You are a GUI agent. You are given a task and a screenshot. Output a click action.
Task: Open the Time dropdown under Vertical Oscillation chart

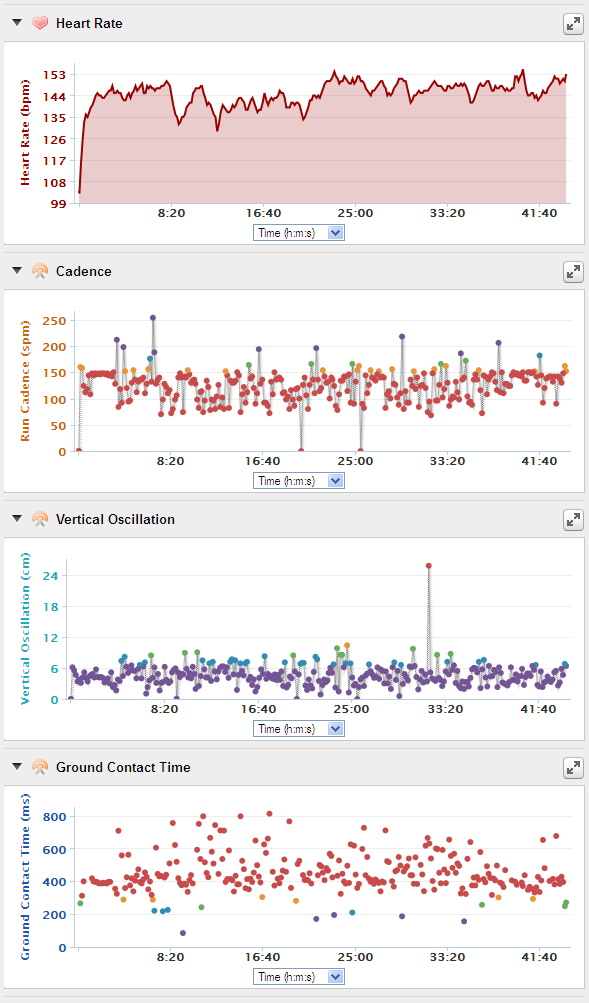click(299, 729)
